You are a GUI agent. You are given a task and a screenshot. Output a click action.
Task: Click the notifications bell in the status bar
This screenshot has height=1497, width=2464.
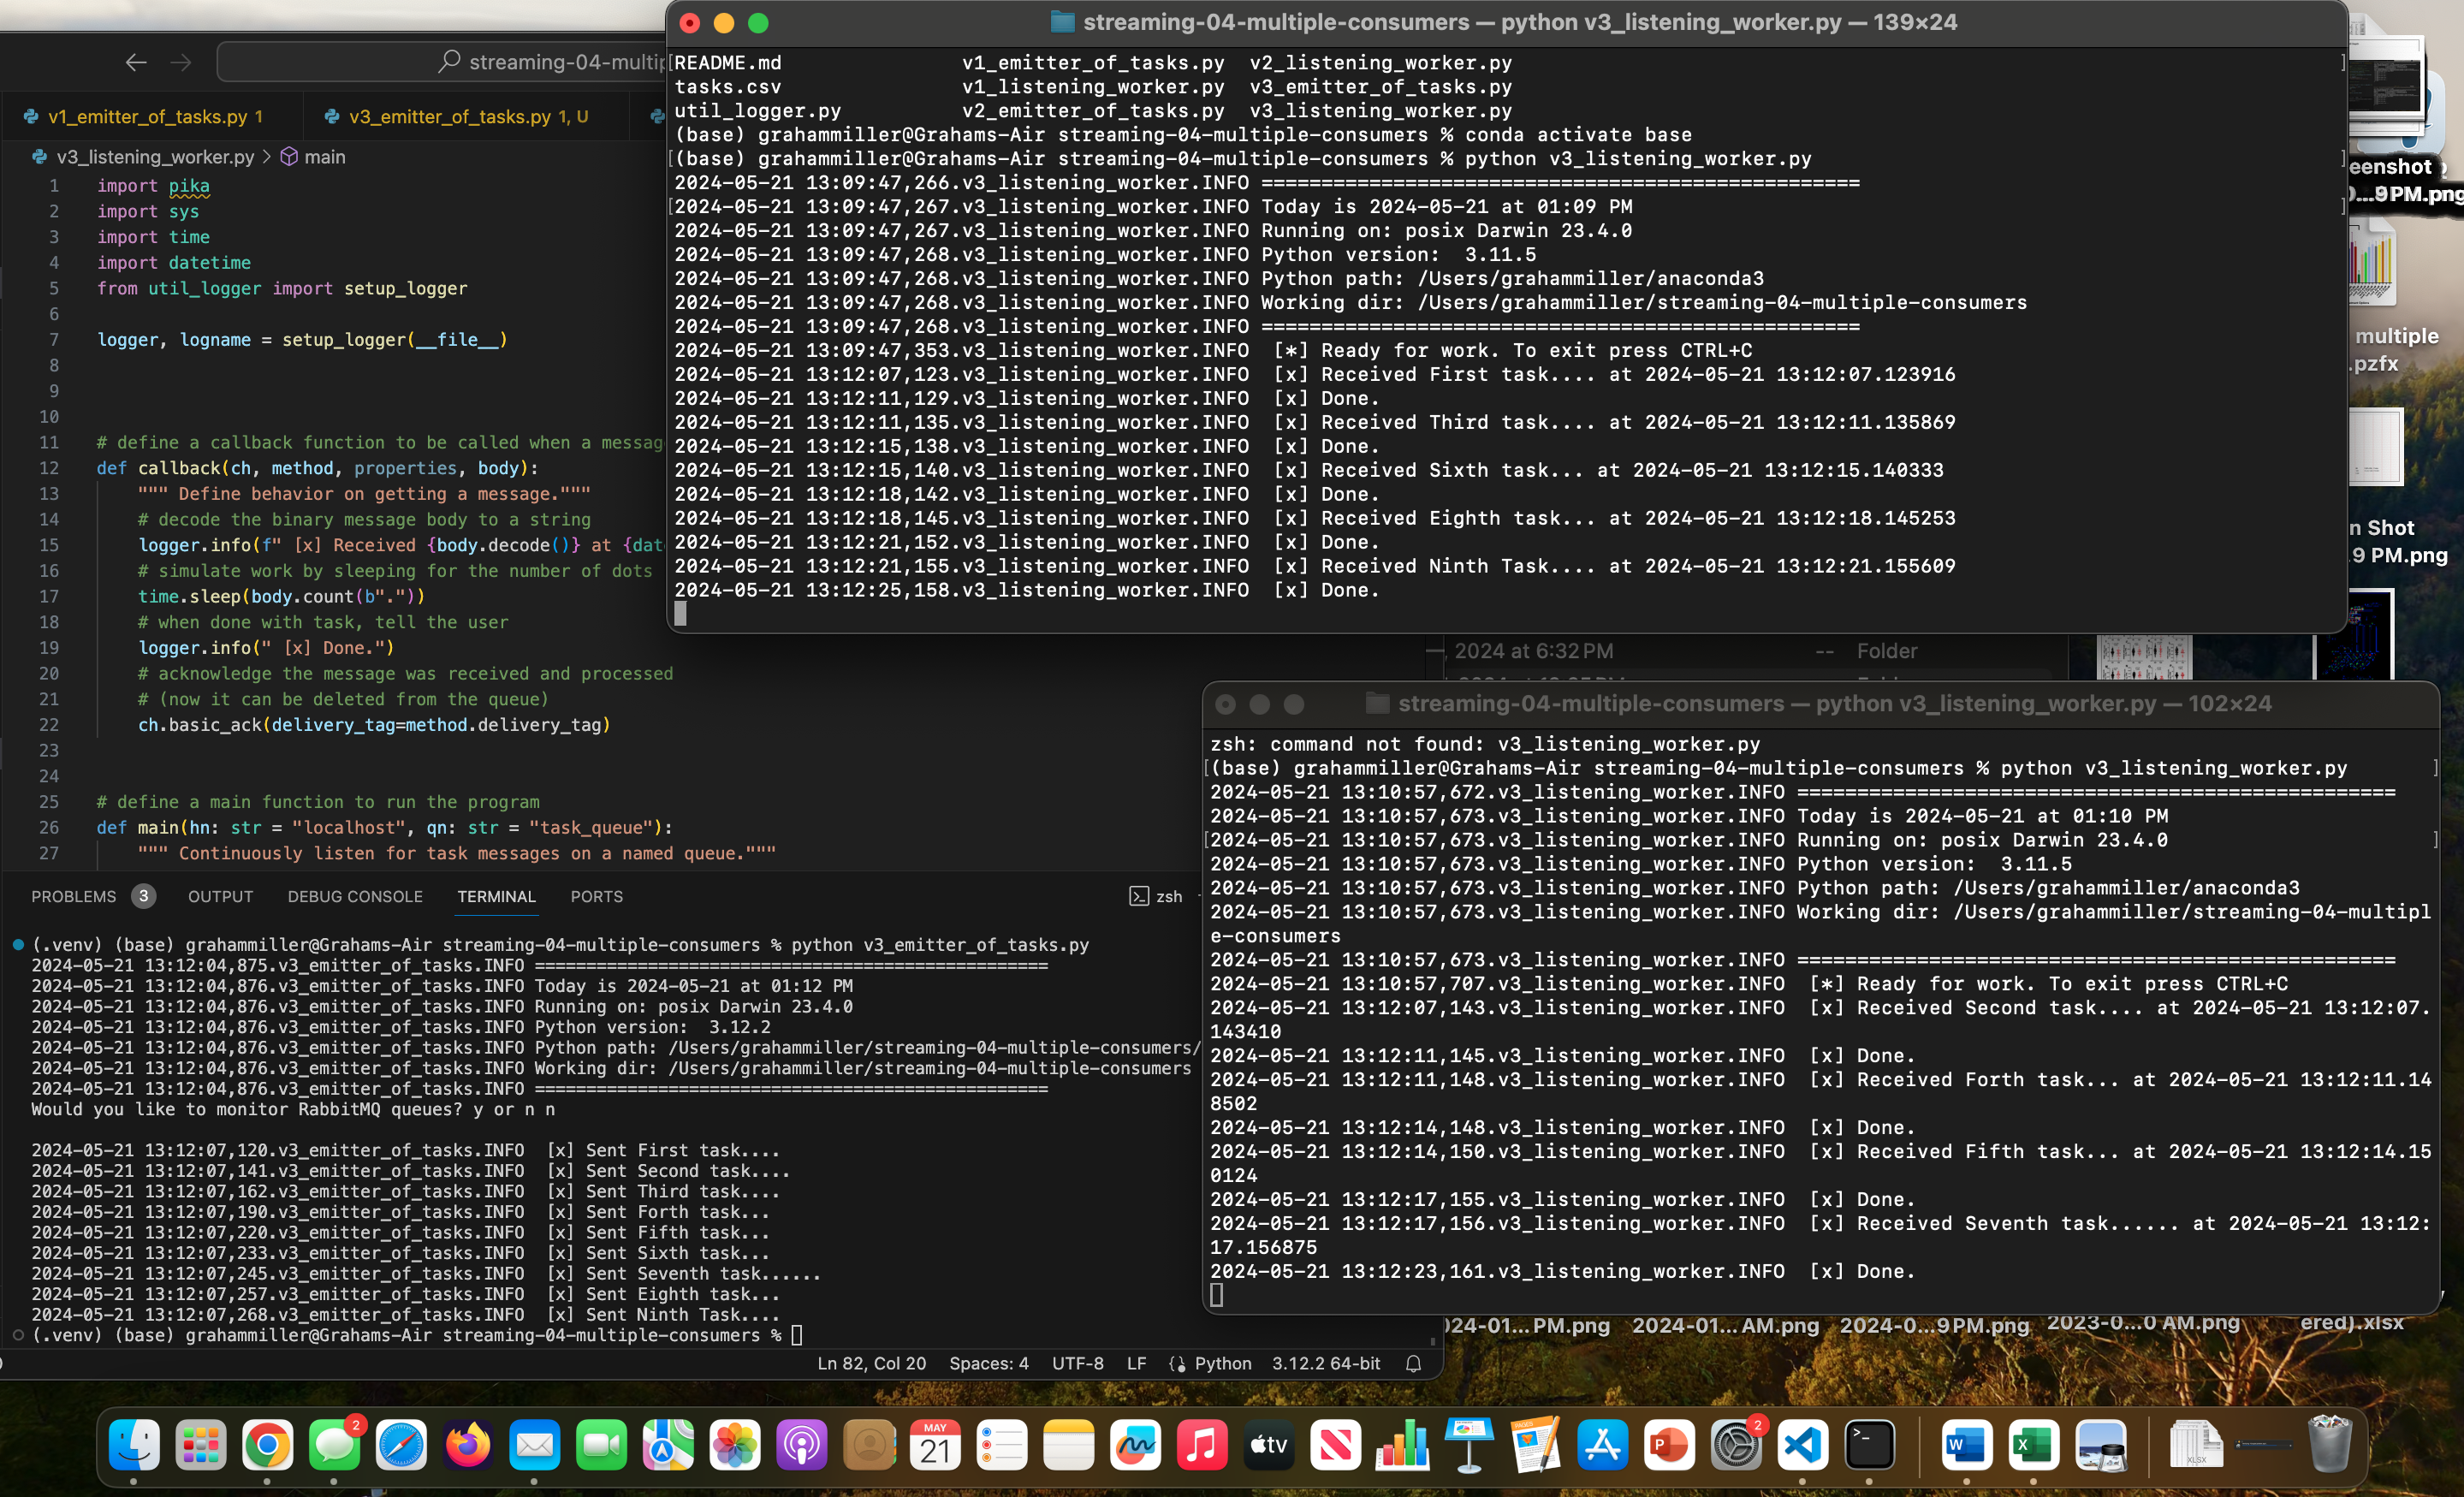click(x=1413, y=1363)
